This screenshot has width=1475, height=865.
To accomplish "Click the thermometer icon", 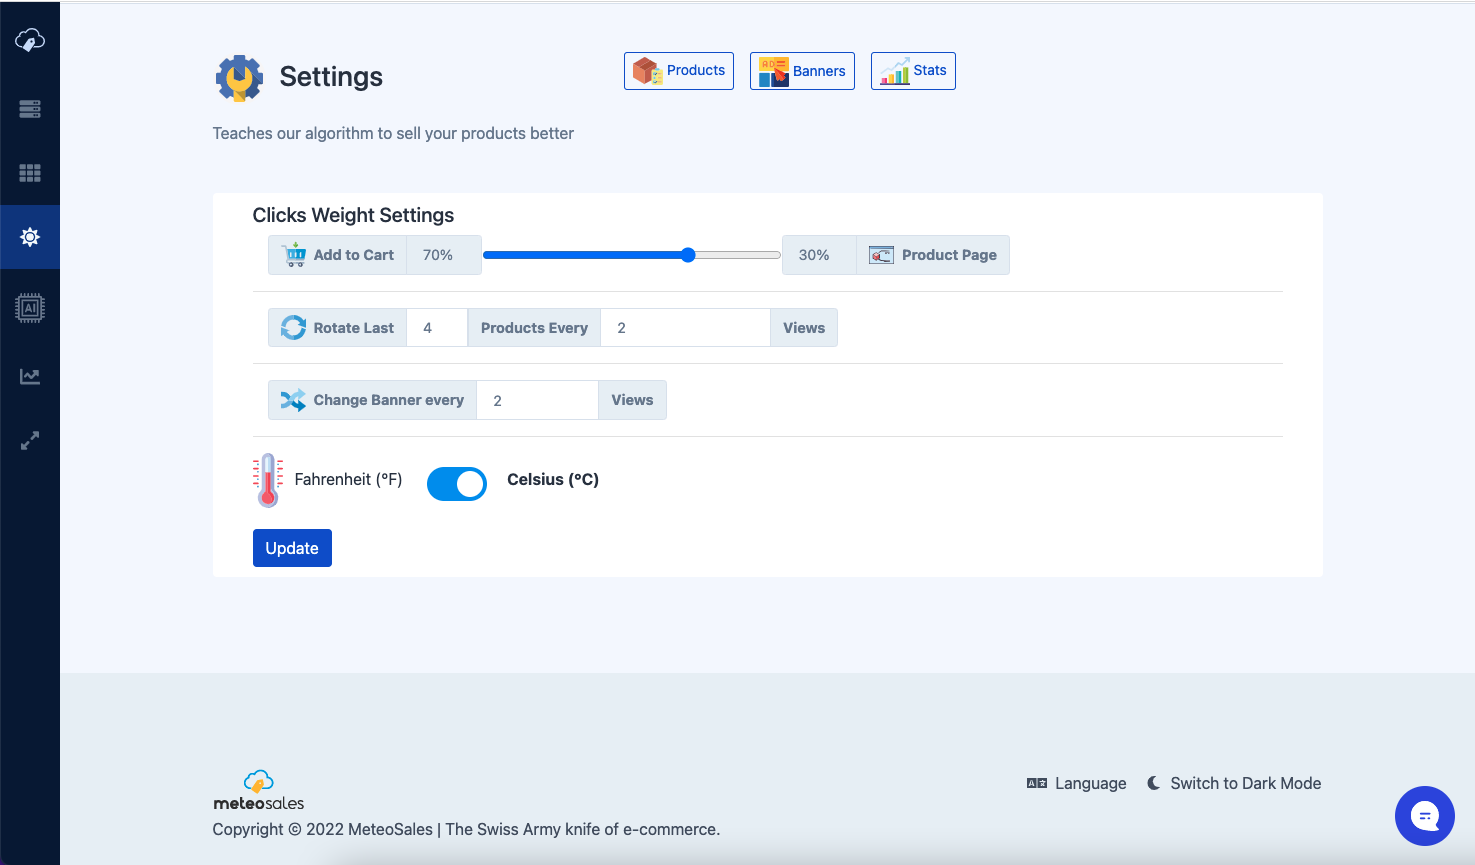I will 268,480.
